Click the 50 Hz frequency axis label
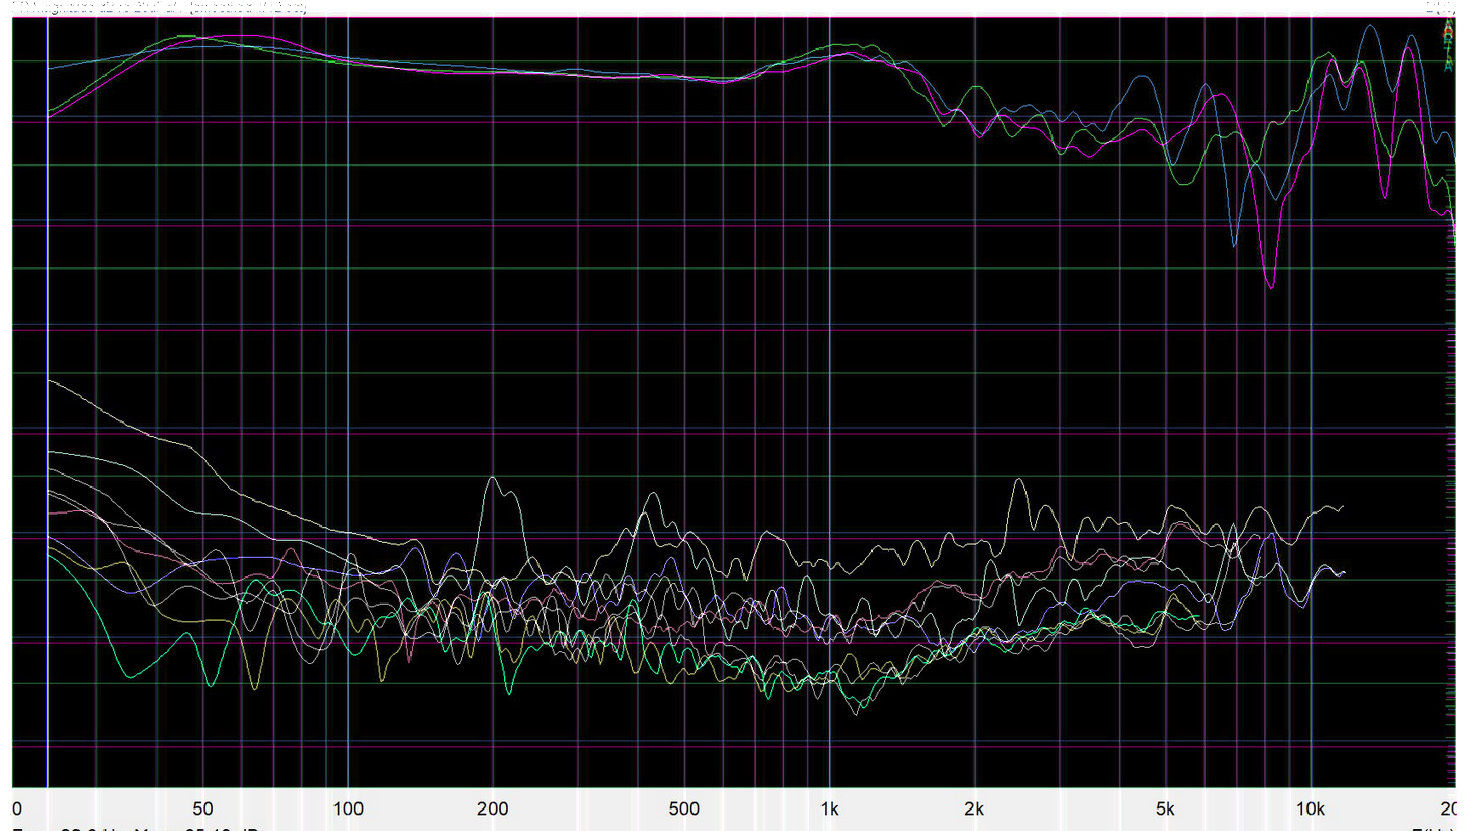This screenshot has height=831, width=1471. pos(203,809)
